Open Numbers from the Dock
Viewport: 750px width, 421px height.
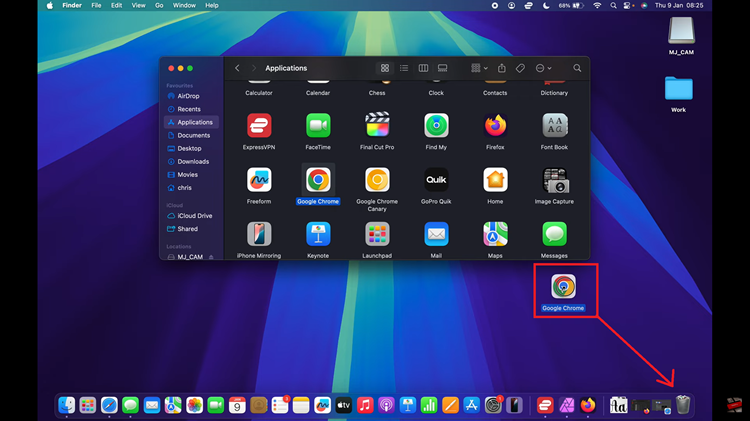[429, 405]
